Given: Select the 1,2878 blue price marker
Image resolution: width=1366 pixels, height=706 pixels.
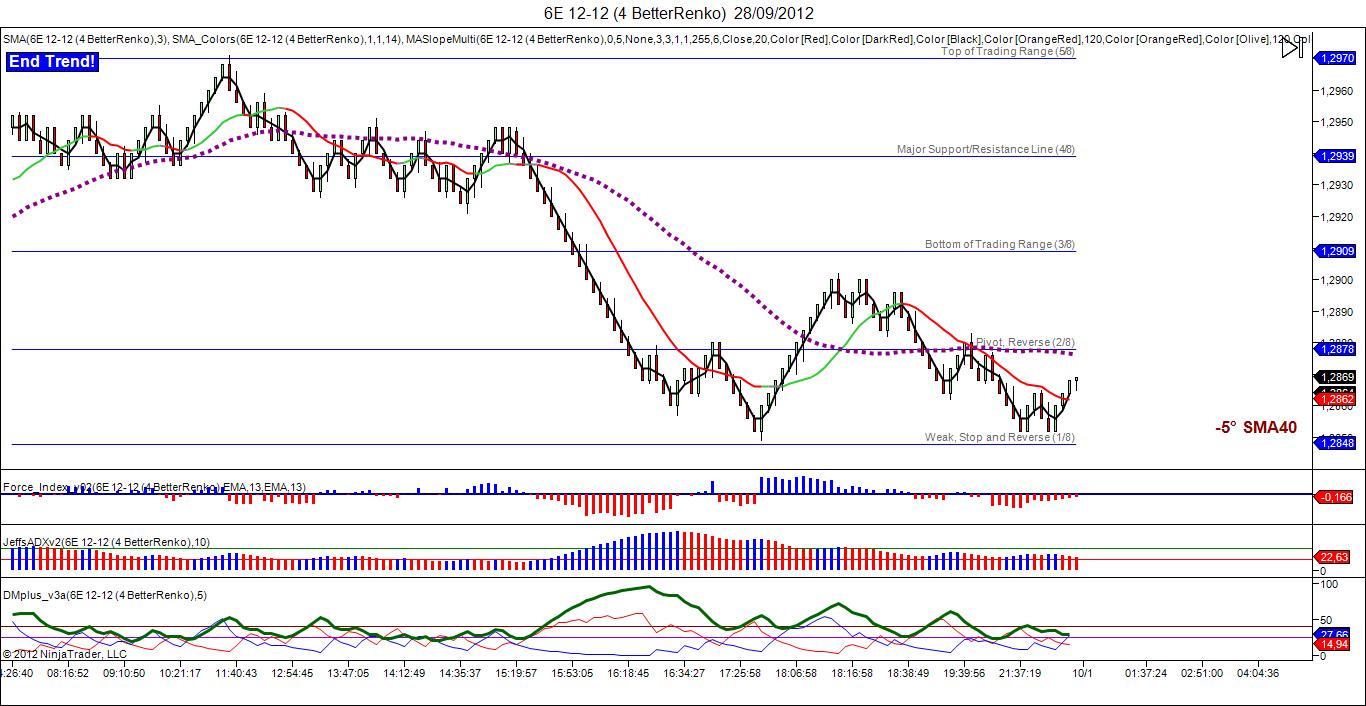Looking at the screenshot, I should pos(1335,348).
